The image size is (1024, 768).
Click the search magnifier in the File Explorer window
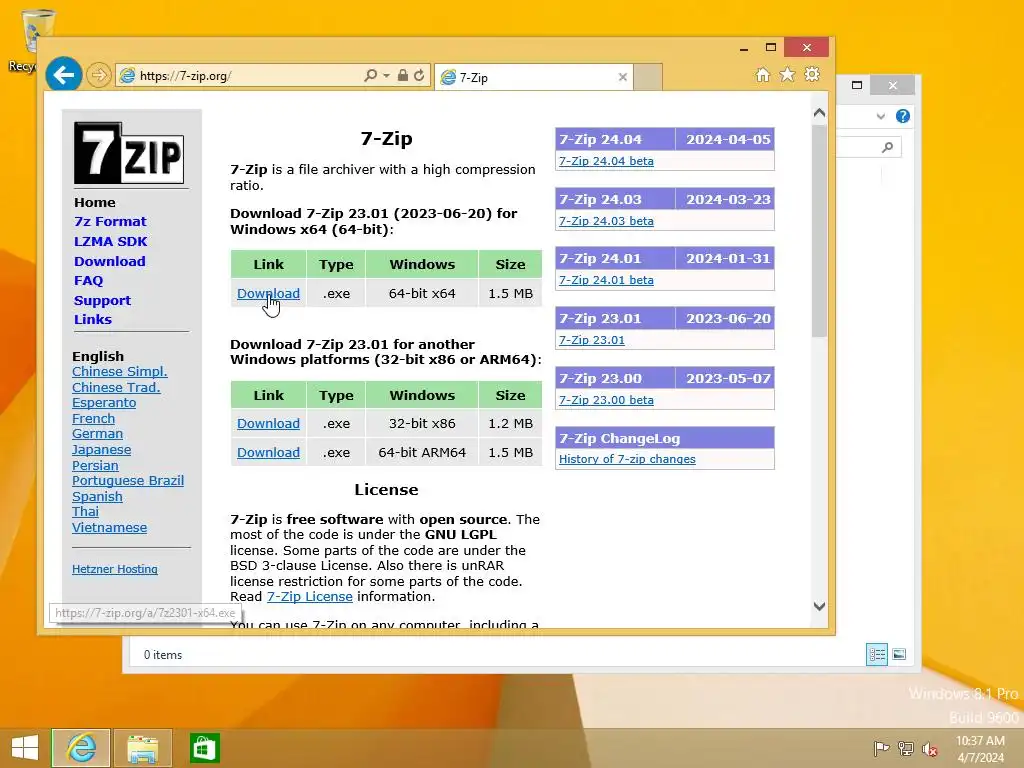click(x=887, y=147)
